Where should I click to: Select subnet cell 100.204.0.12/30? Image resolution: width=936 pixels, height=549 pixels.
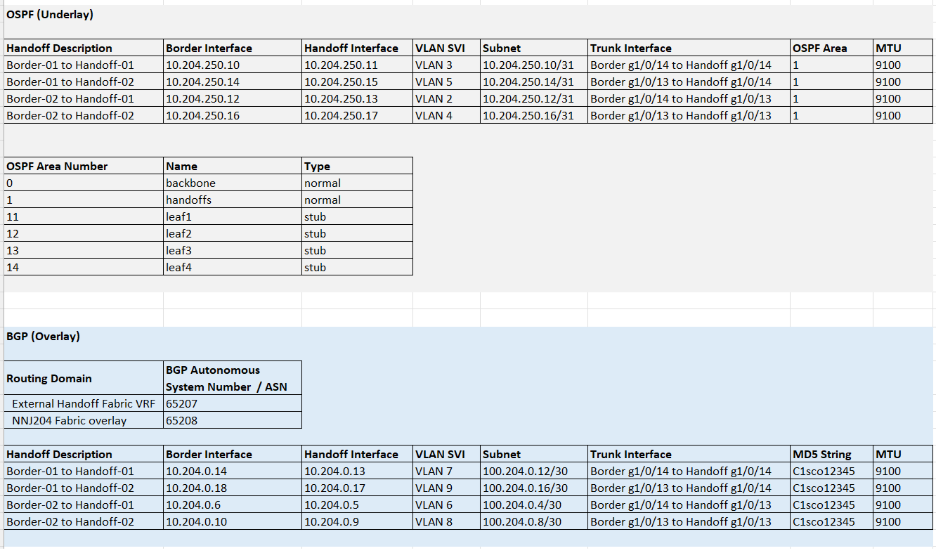(534, 471)
